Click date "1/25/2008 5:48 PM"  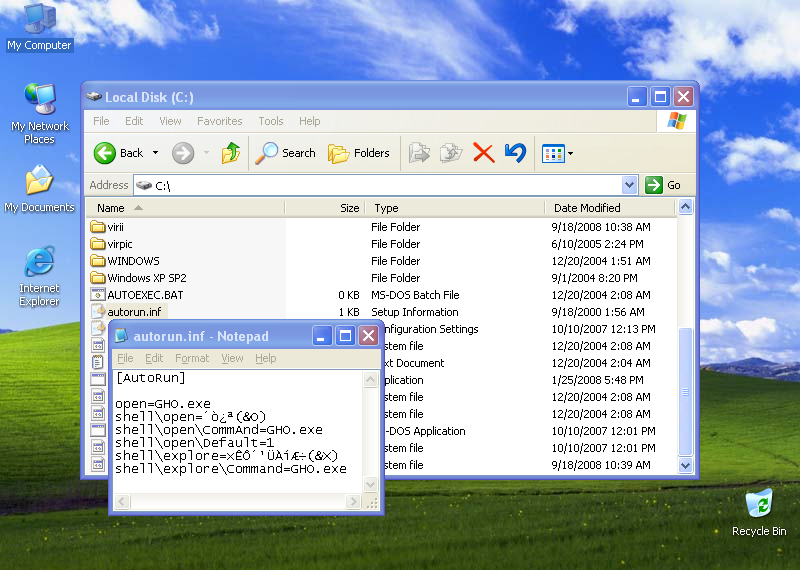[x=597, y=380]
